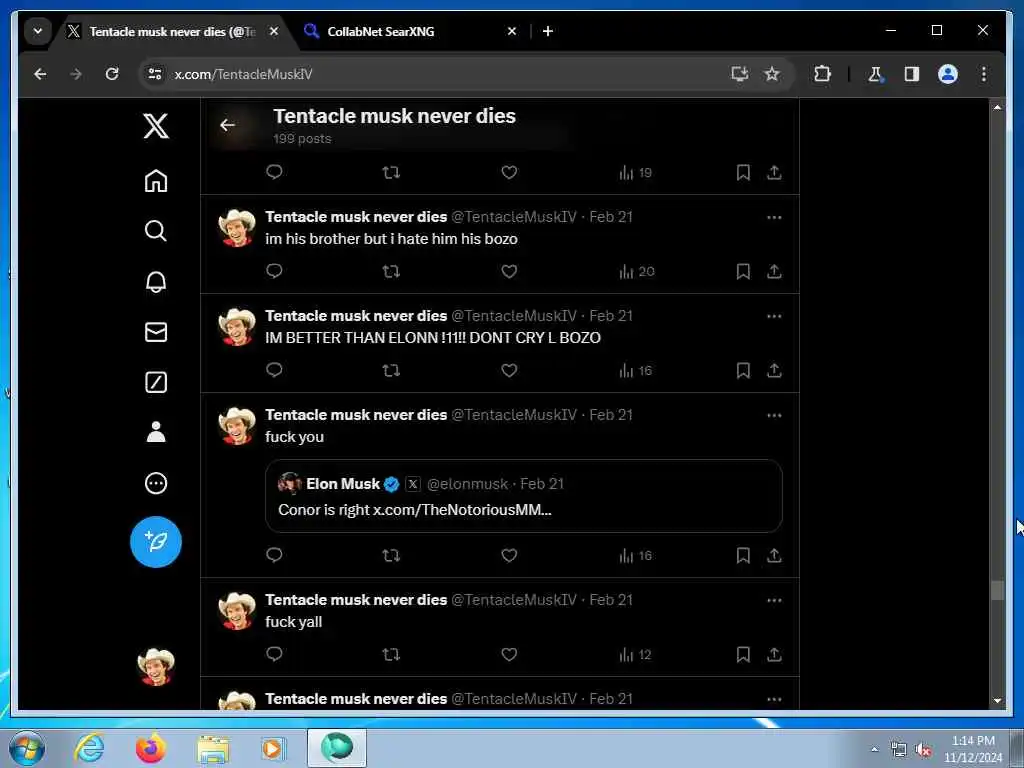Like the 'fuck yall' post
Image resolution: width=1024 pixels, height=768 pixels.
pos(509,654)
